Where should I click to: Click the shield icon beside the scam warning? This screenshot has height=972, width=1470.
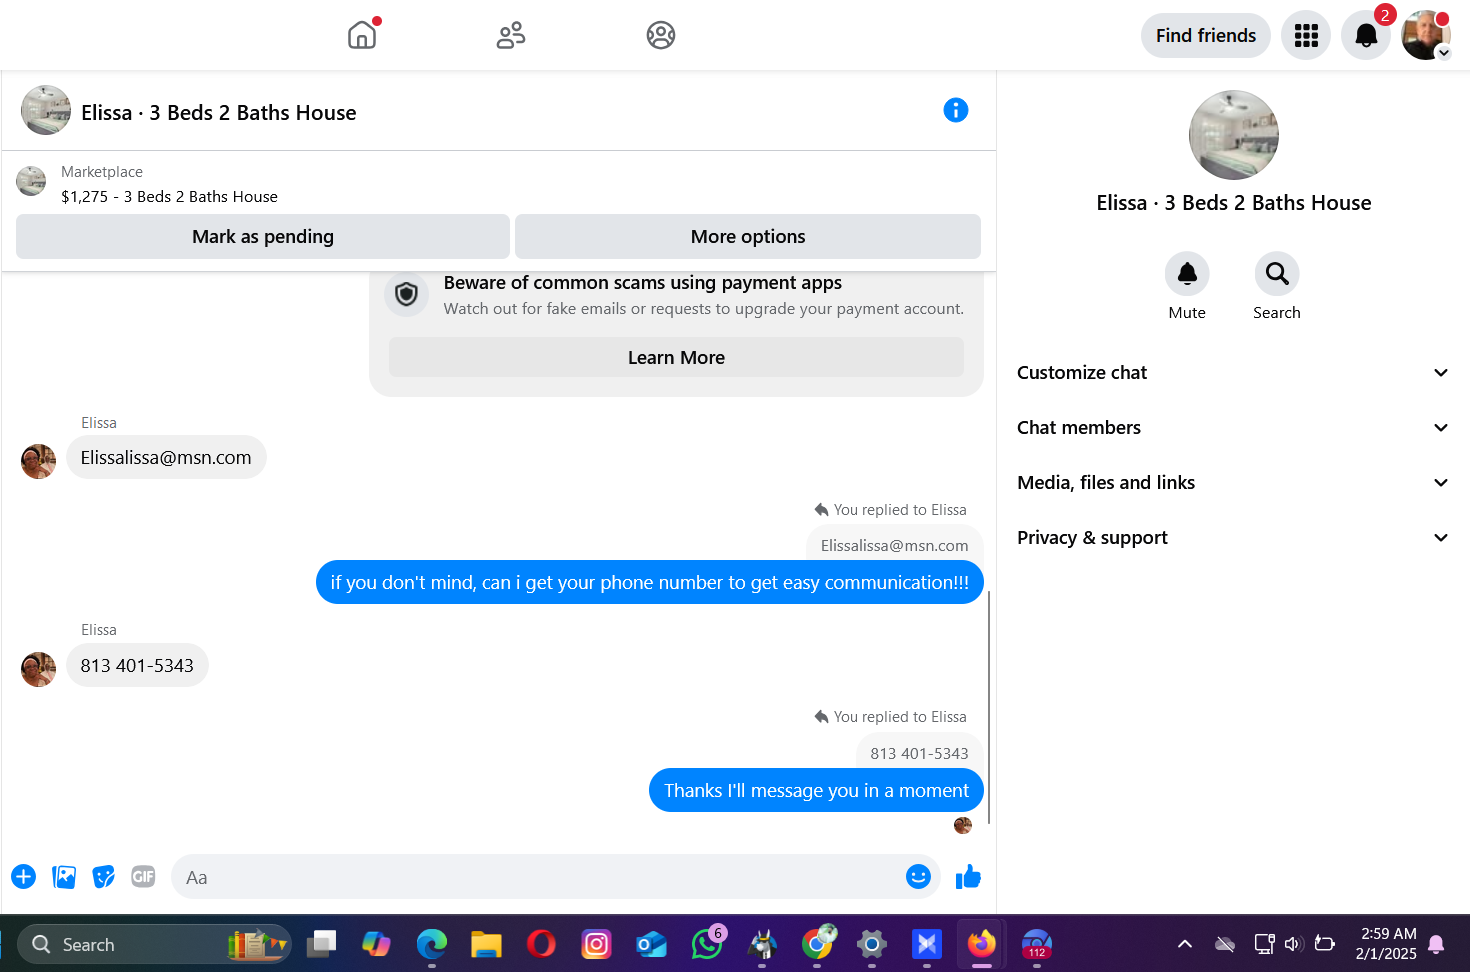(x=406, y=294)
